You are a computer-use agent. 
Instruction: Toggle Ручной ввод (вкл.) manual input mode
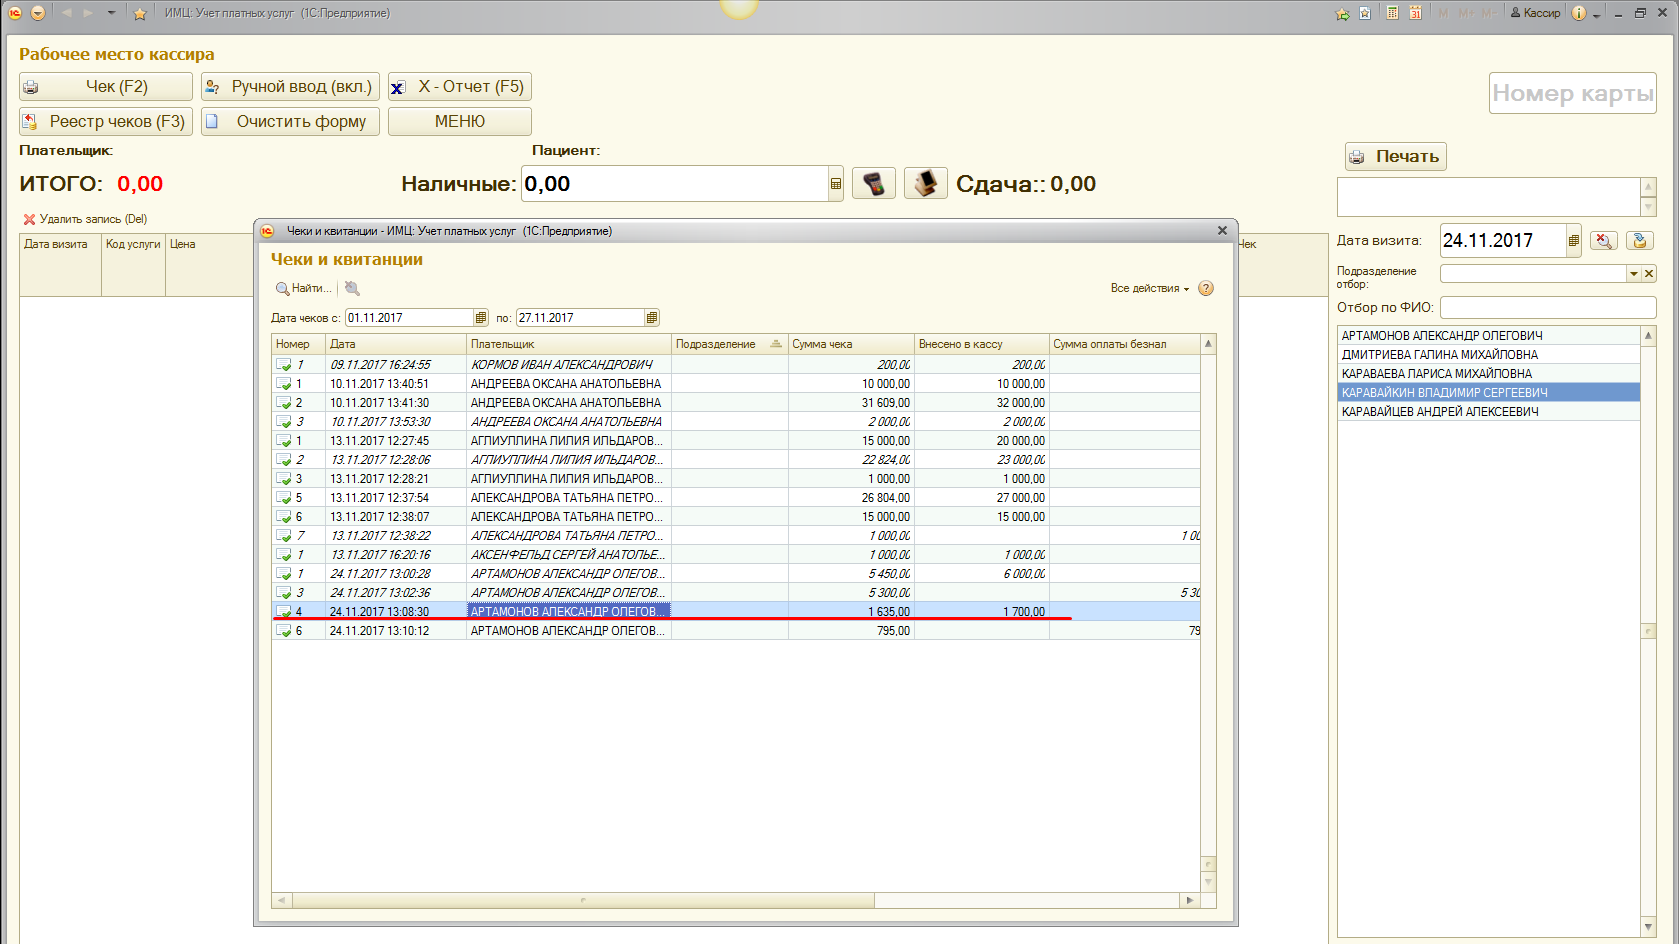(290, 87)
